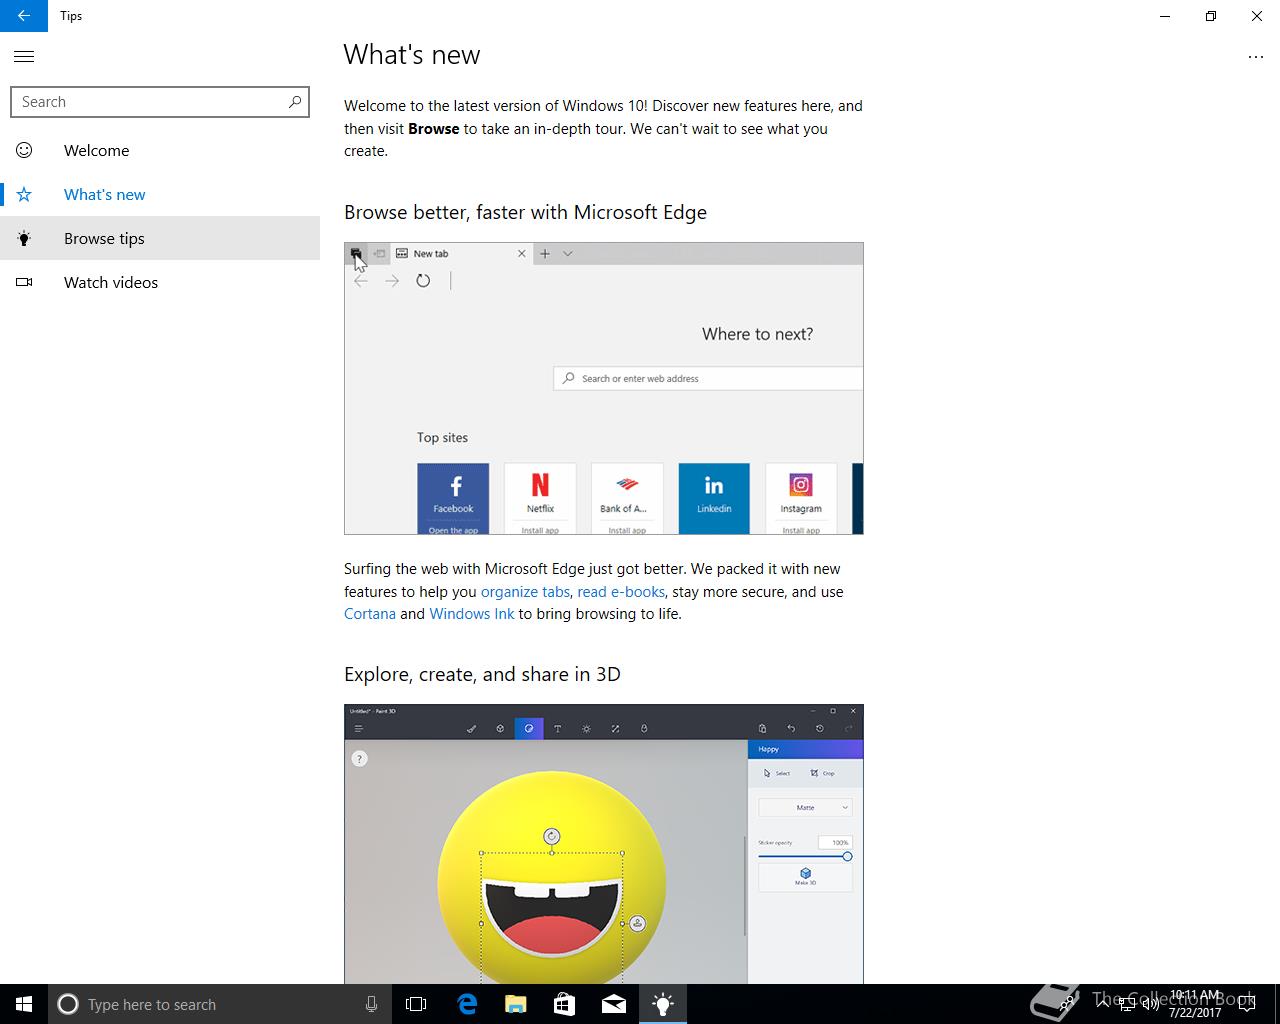
Task: Open the Action Center notification icon
Action: 1246,1004
